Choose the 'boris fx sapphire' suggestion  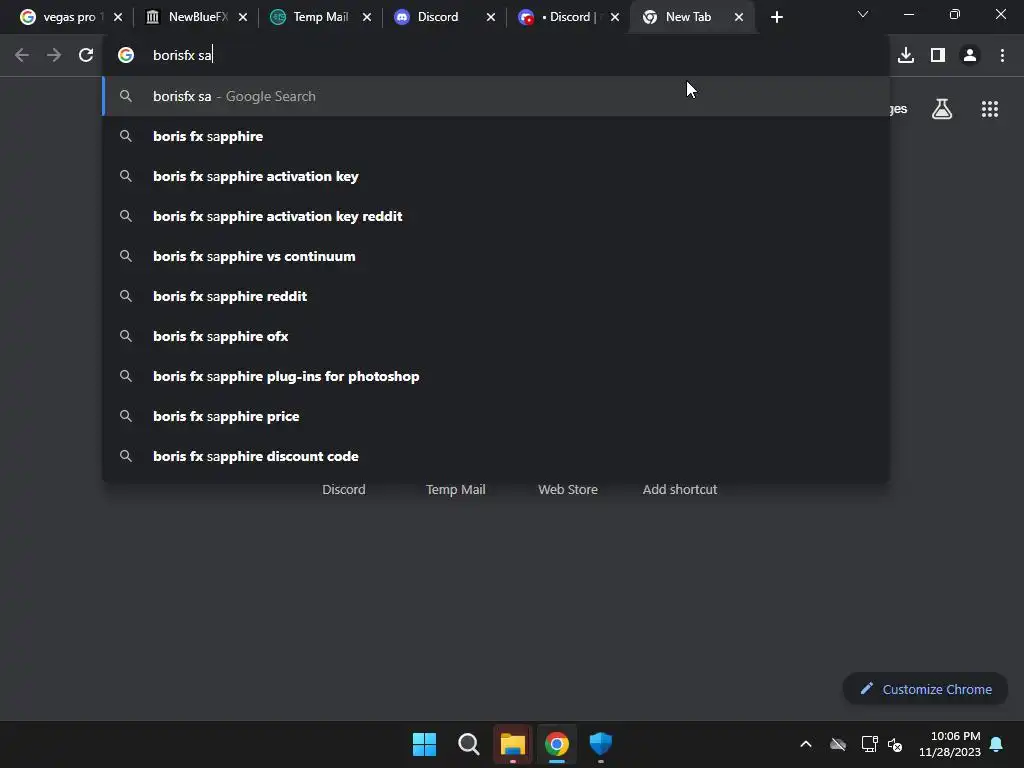point(496,136)
